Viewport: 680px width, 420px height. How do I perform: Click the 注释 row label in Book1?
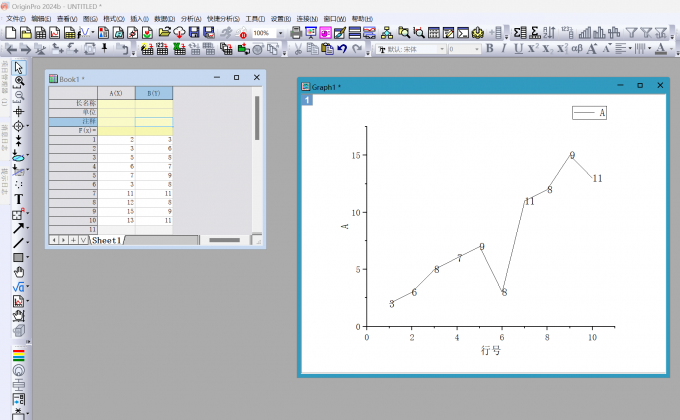click(73, 121)
